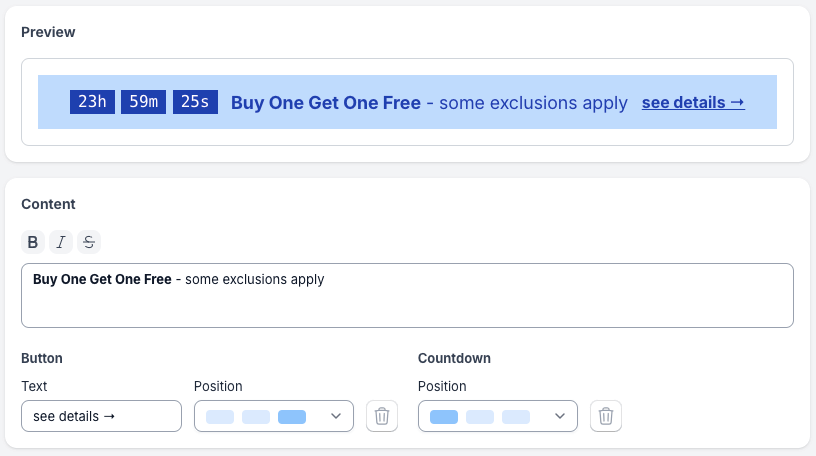Click the highlighted right swatch in Button Position
Viewport: 816px width, 456px height.
pyautogui.click(x=292, y=416)
